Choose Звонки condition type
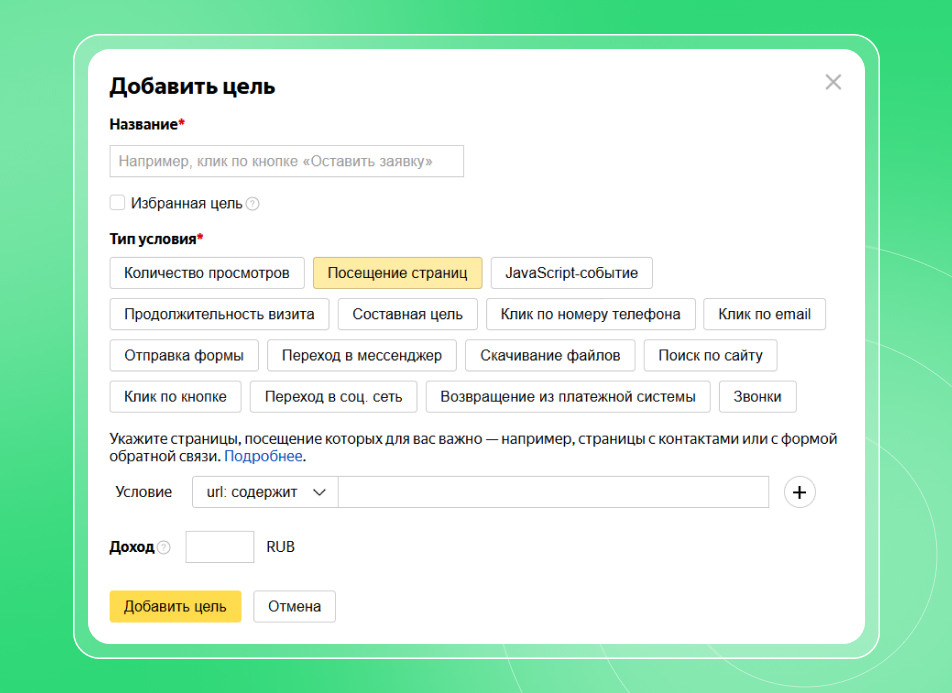Image resolution: width=952 pixels, height=693 pixels. [757, 397]
